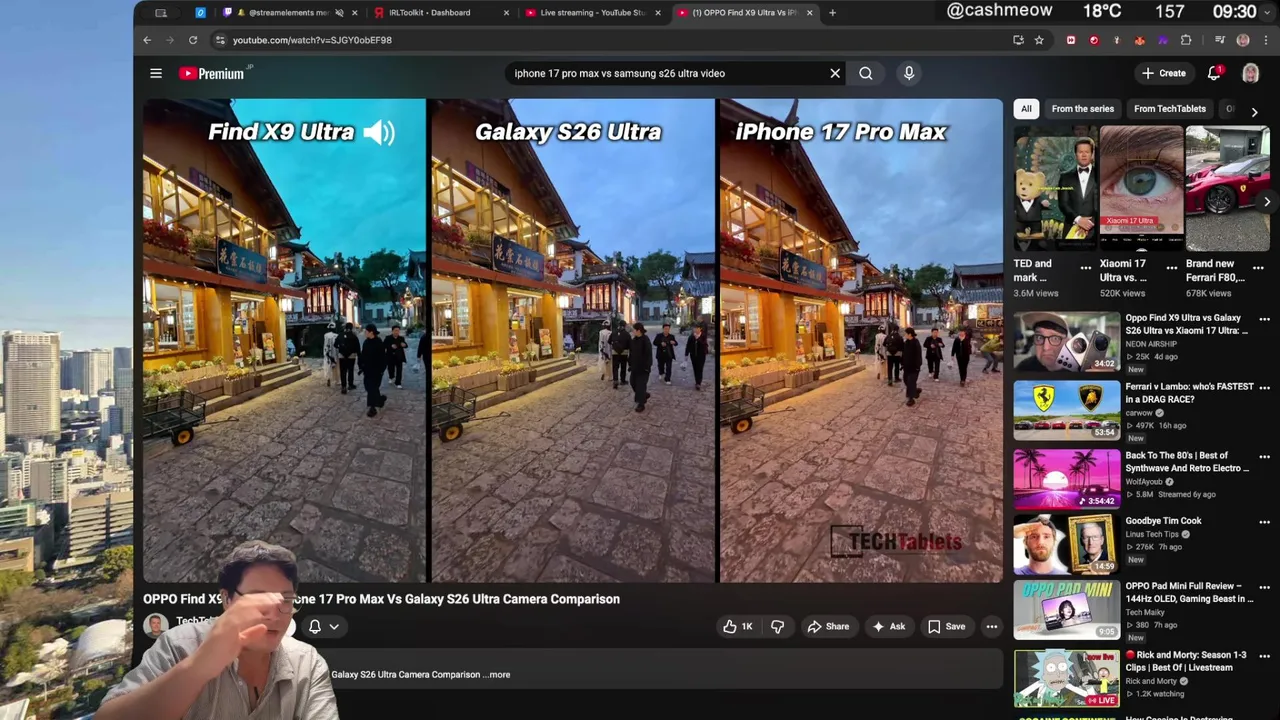Open more actions menu beside Save
Viewport: 1280px width, 720px height.
click(x=992, y=627)
